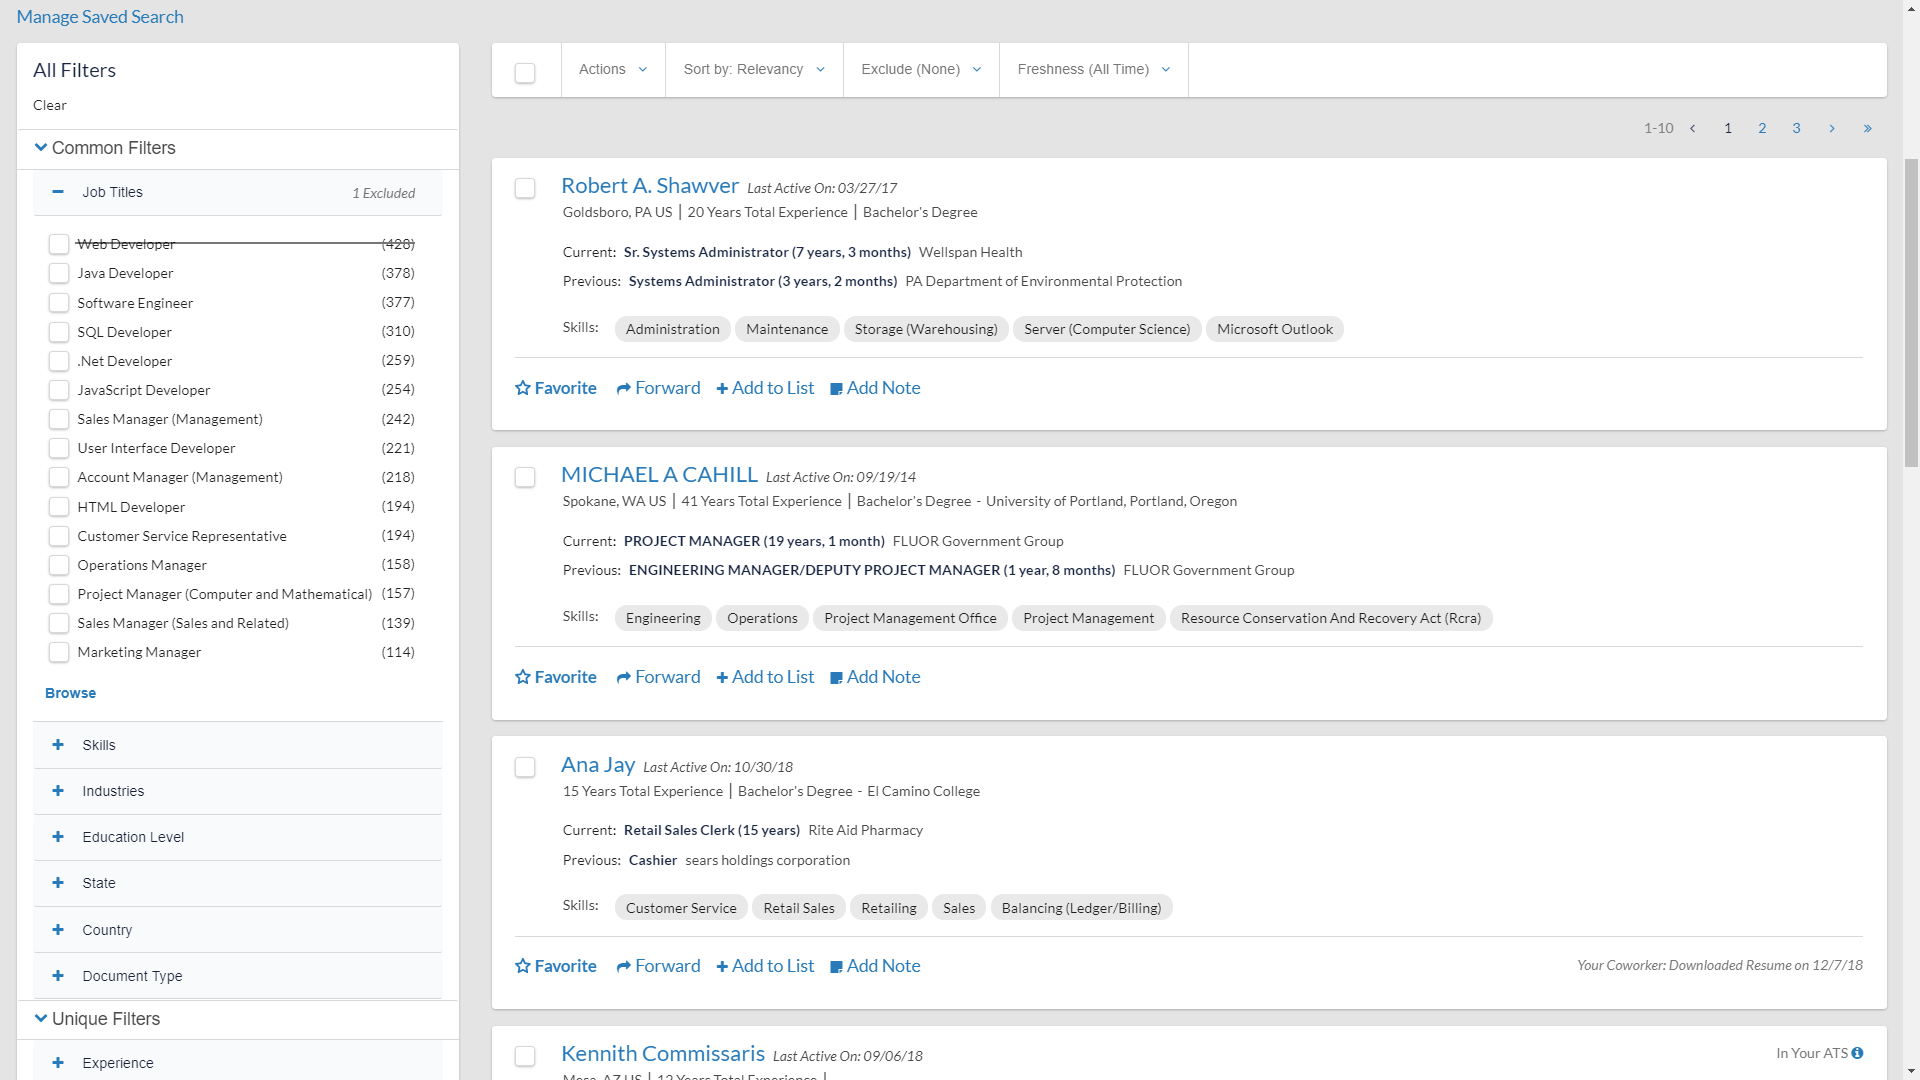1920x1080 pixels.
Task: Open the Actions menu
Action: (x=612, y=69)
